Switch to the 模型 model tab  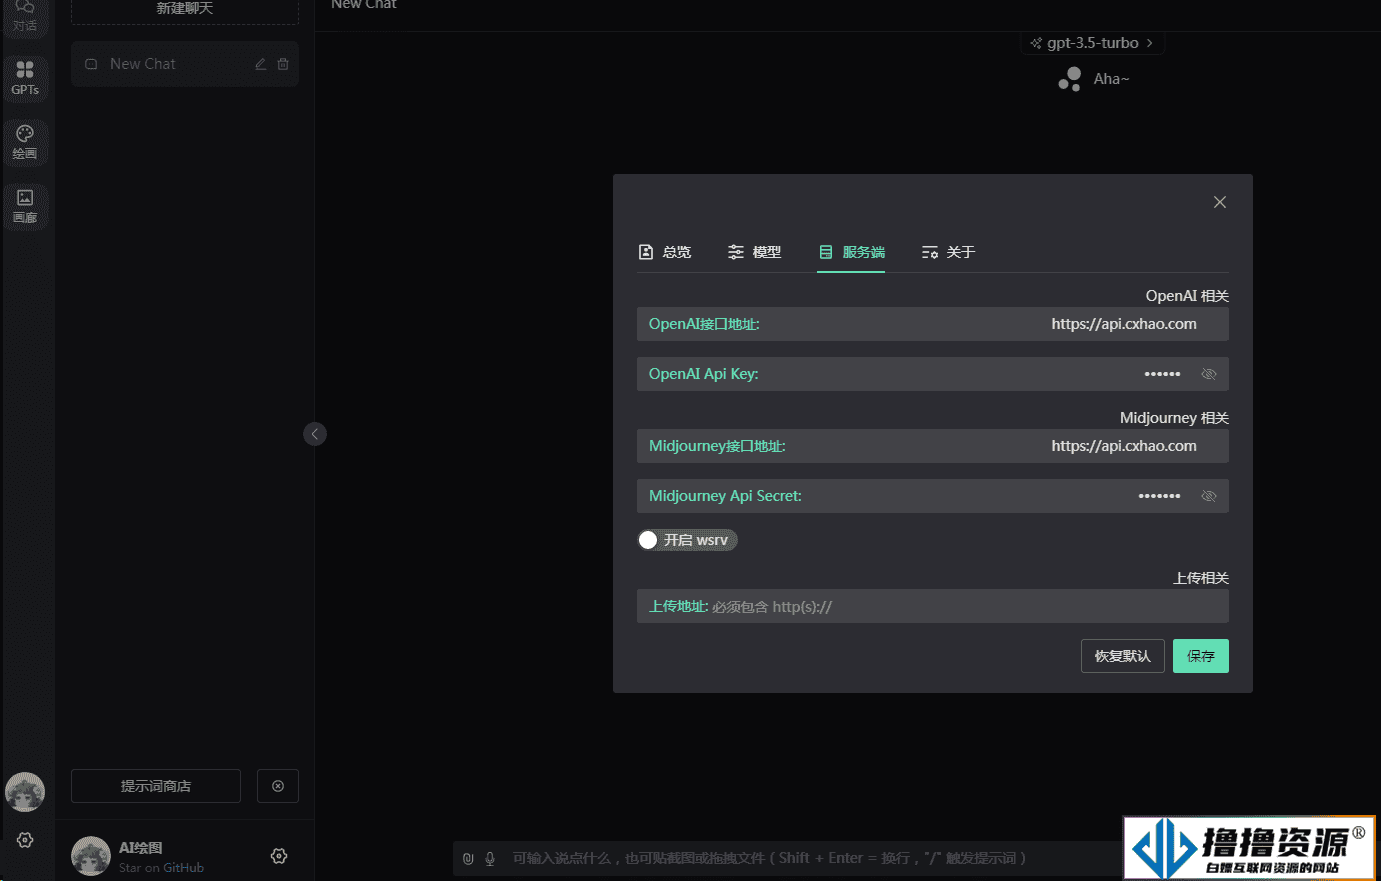point(755,252)
